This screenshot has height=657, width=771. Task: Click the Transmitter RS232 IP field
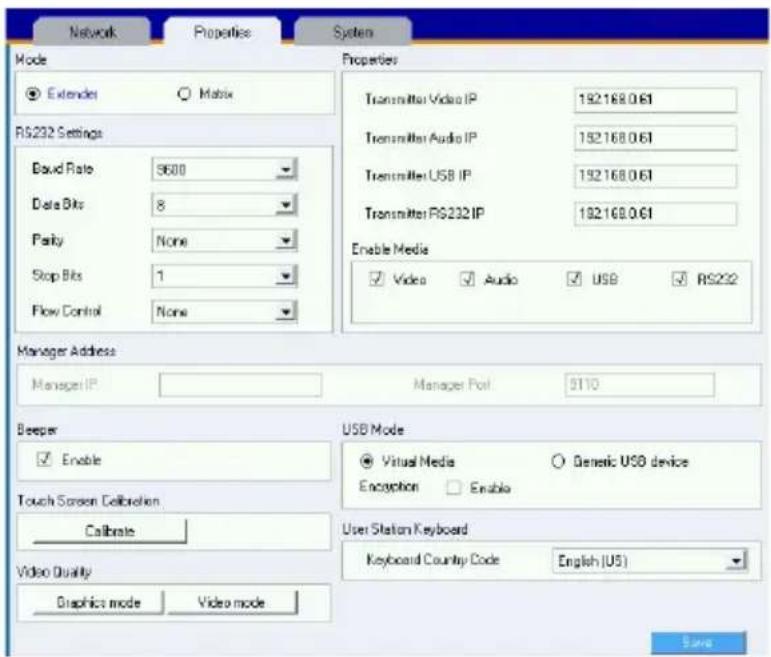point(655,214)
